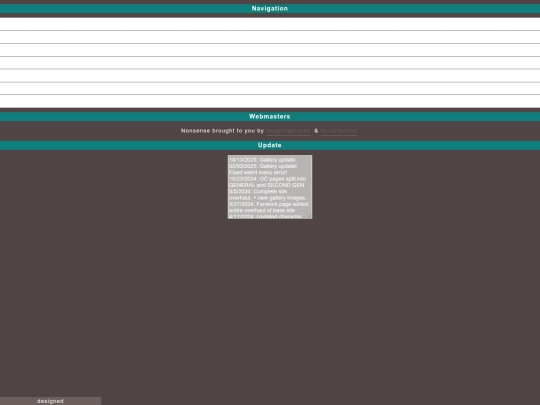
Task: Click the 'Nonsense brought to you by' text
Action: 222,131
